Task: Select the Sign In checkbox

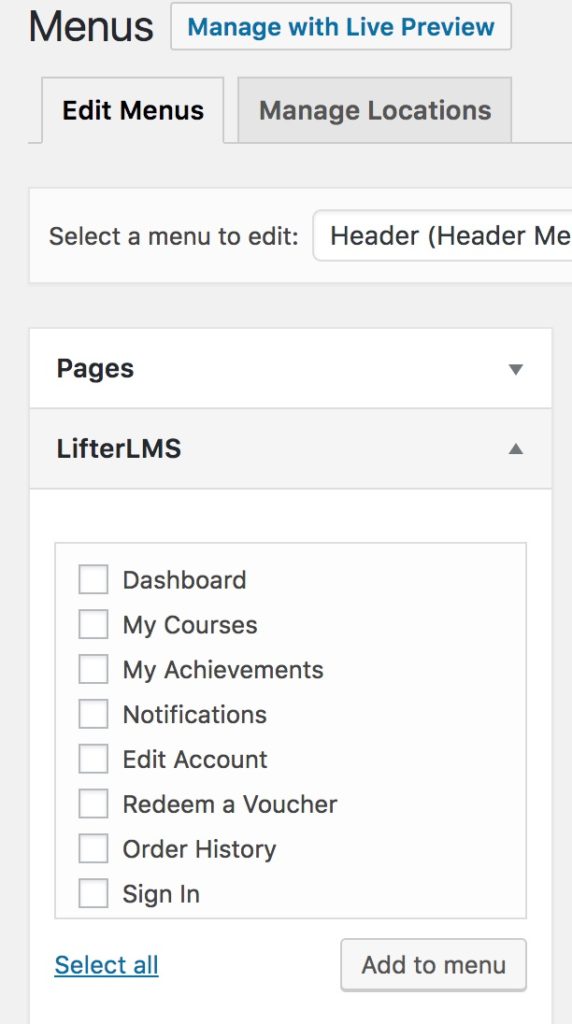Action: tap(93, 893)
